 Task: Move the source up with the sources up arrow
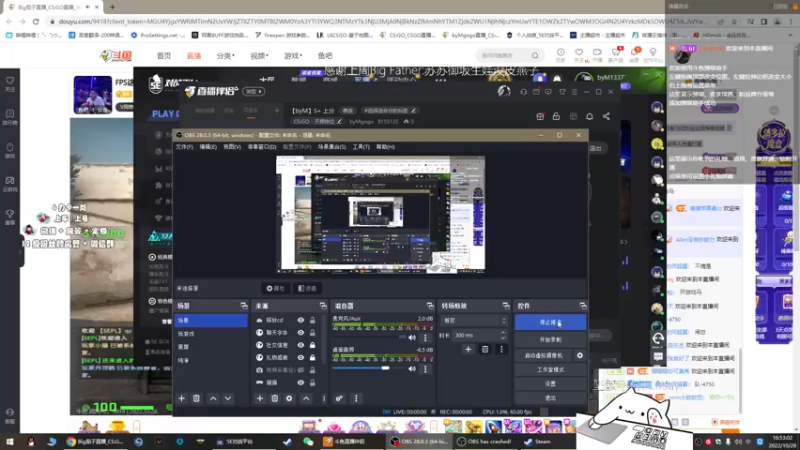[x=306, y=398]
